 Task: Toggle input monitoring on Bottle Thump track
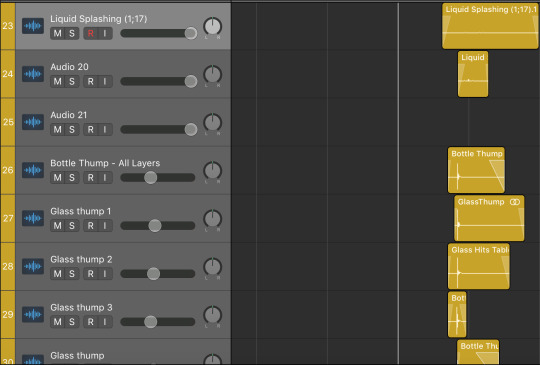tap(105, 178)
